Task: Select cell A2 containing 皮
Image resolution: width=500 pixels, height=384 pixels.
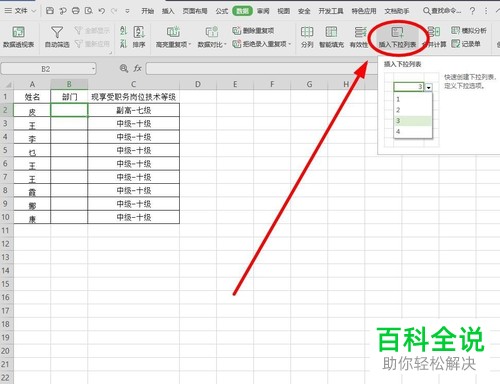Action: [32, 110]
